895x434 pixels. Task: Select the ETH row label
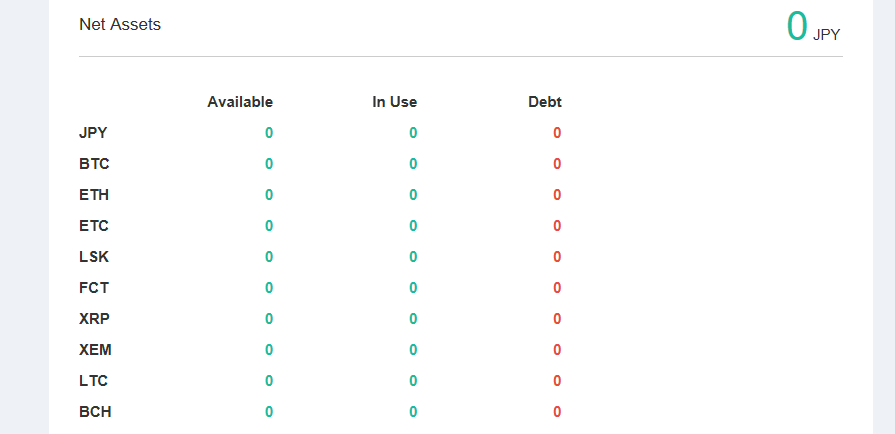[x=94, y=195]
